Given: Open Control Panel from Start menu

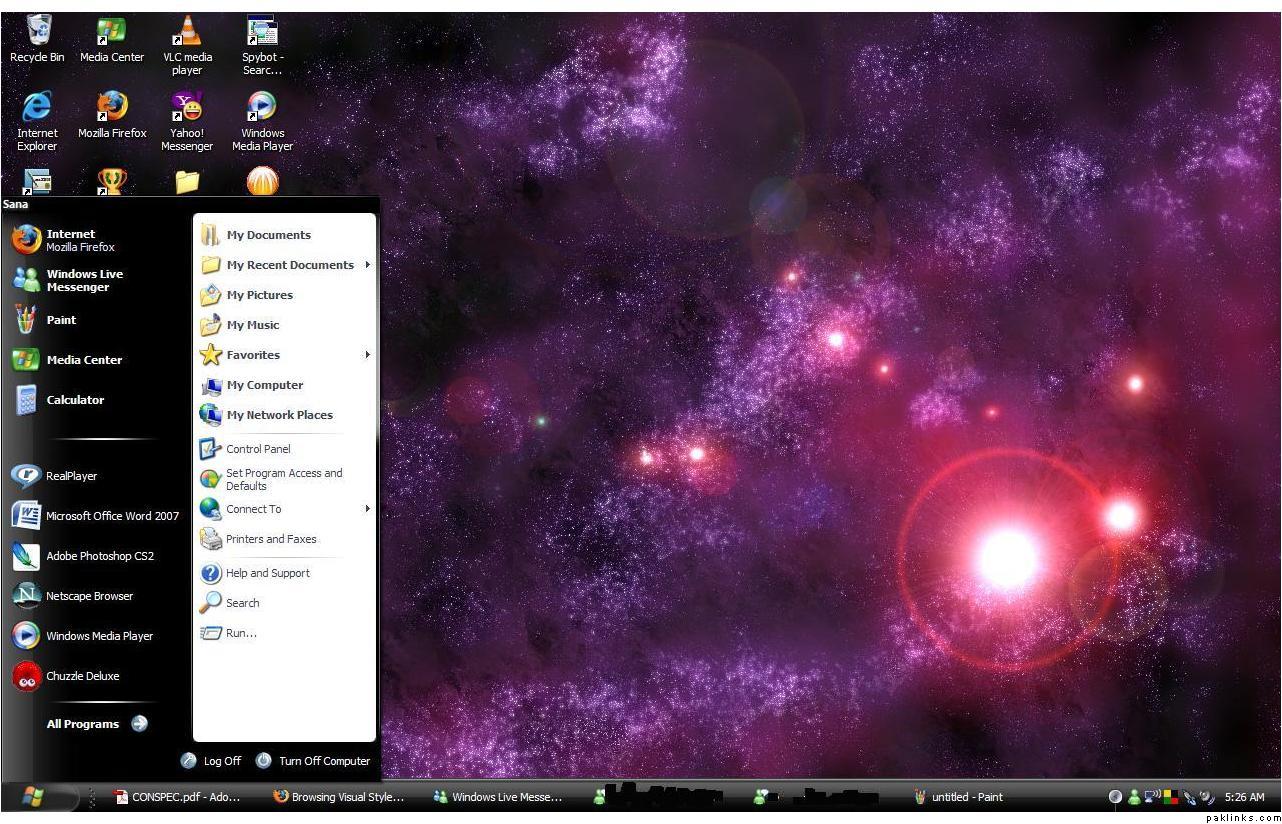Looking at the screenshot, I should click(x=257, y=449).
